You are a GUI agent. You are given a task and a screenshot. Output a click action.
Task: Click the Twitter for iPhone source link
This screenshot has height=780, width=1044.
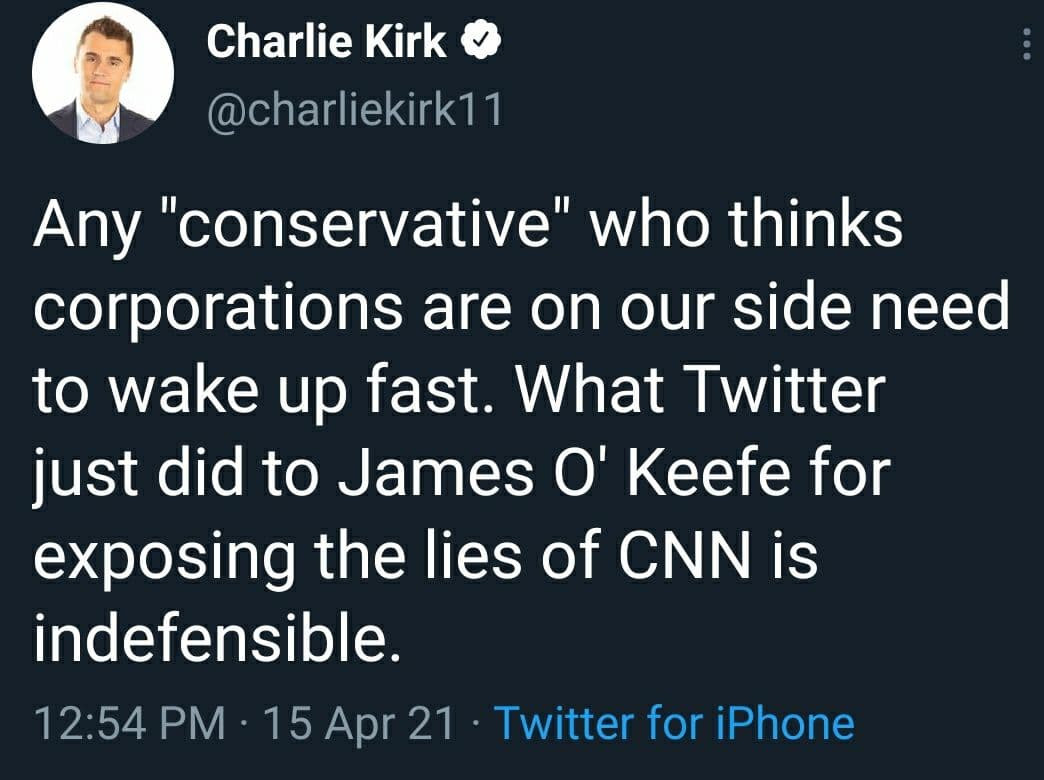pos(674,722)
